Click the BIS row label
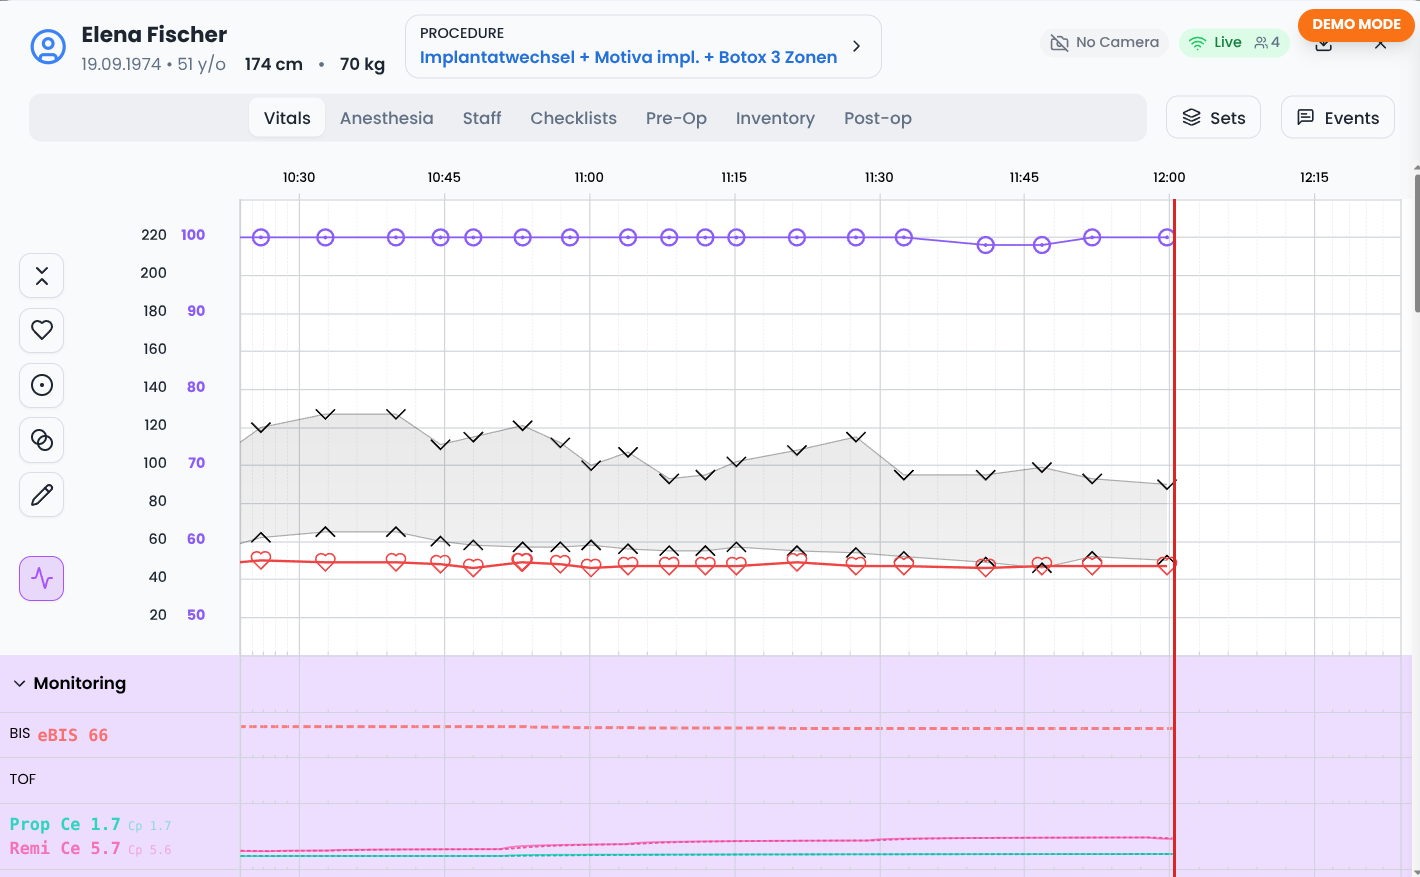Viewport: 1420px width, 877px height. [20, 733]
